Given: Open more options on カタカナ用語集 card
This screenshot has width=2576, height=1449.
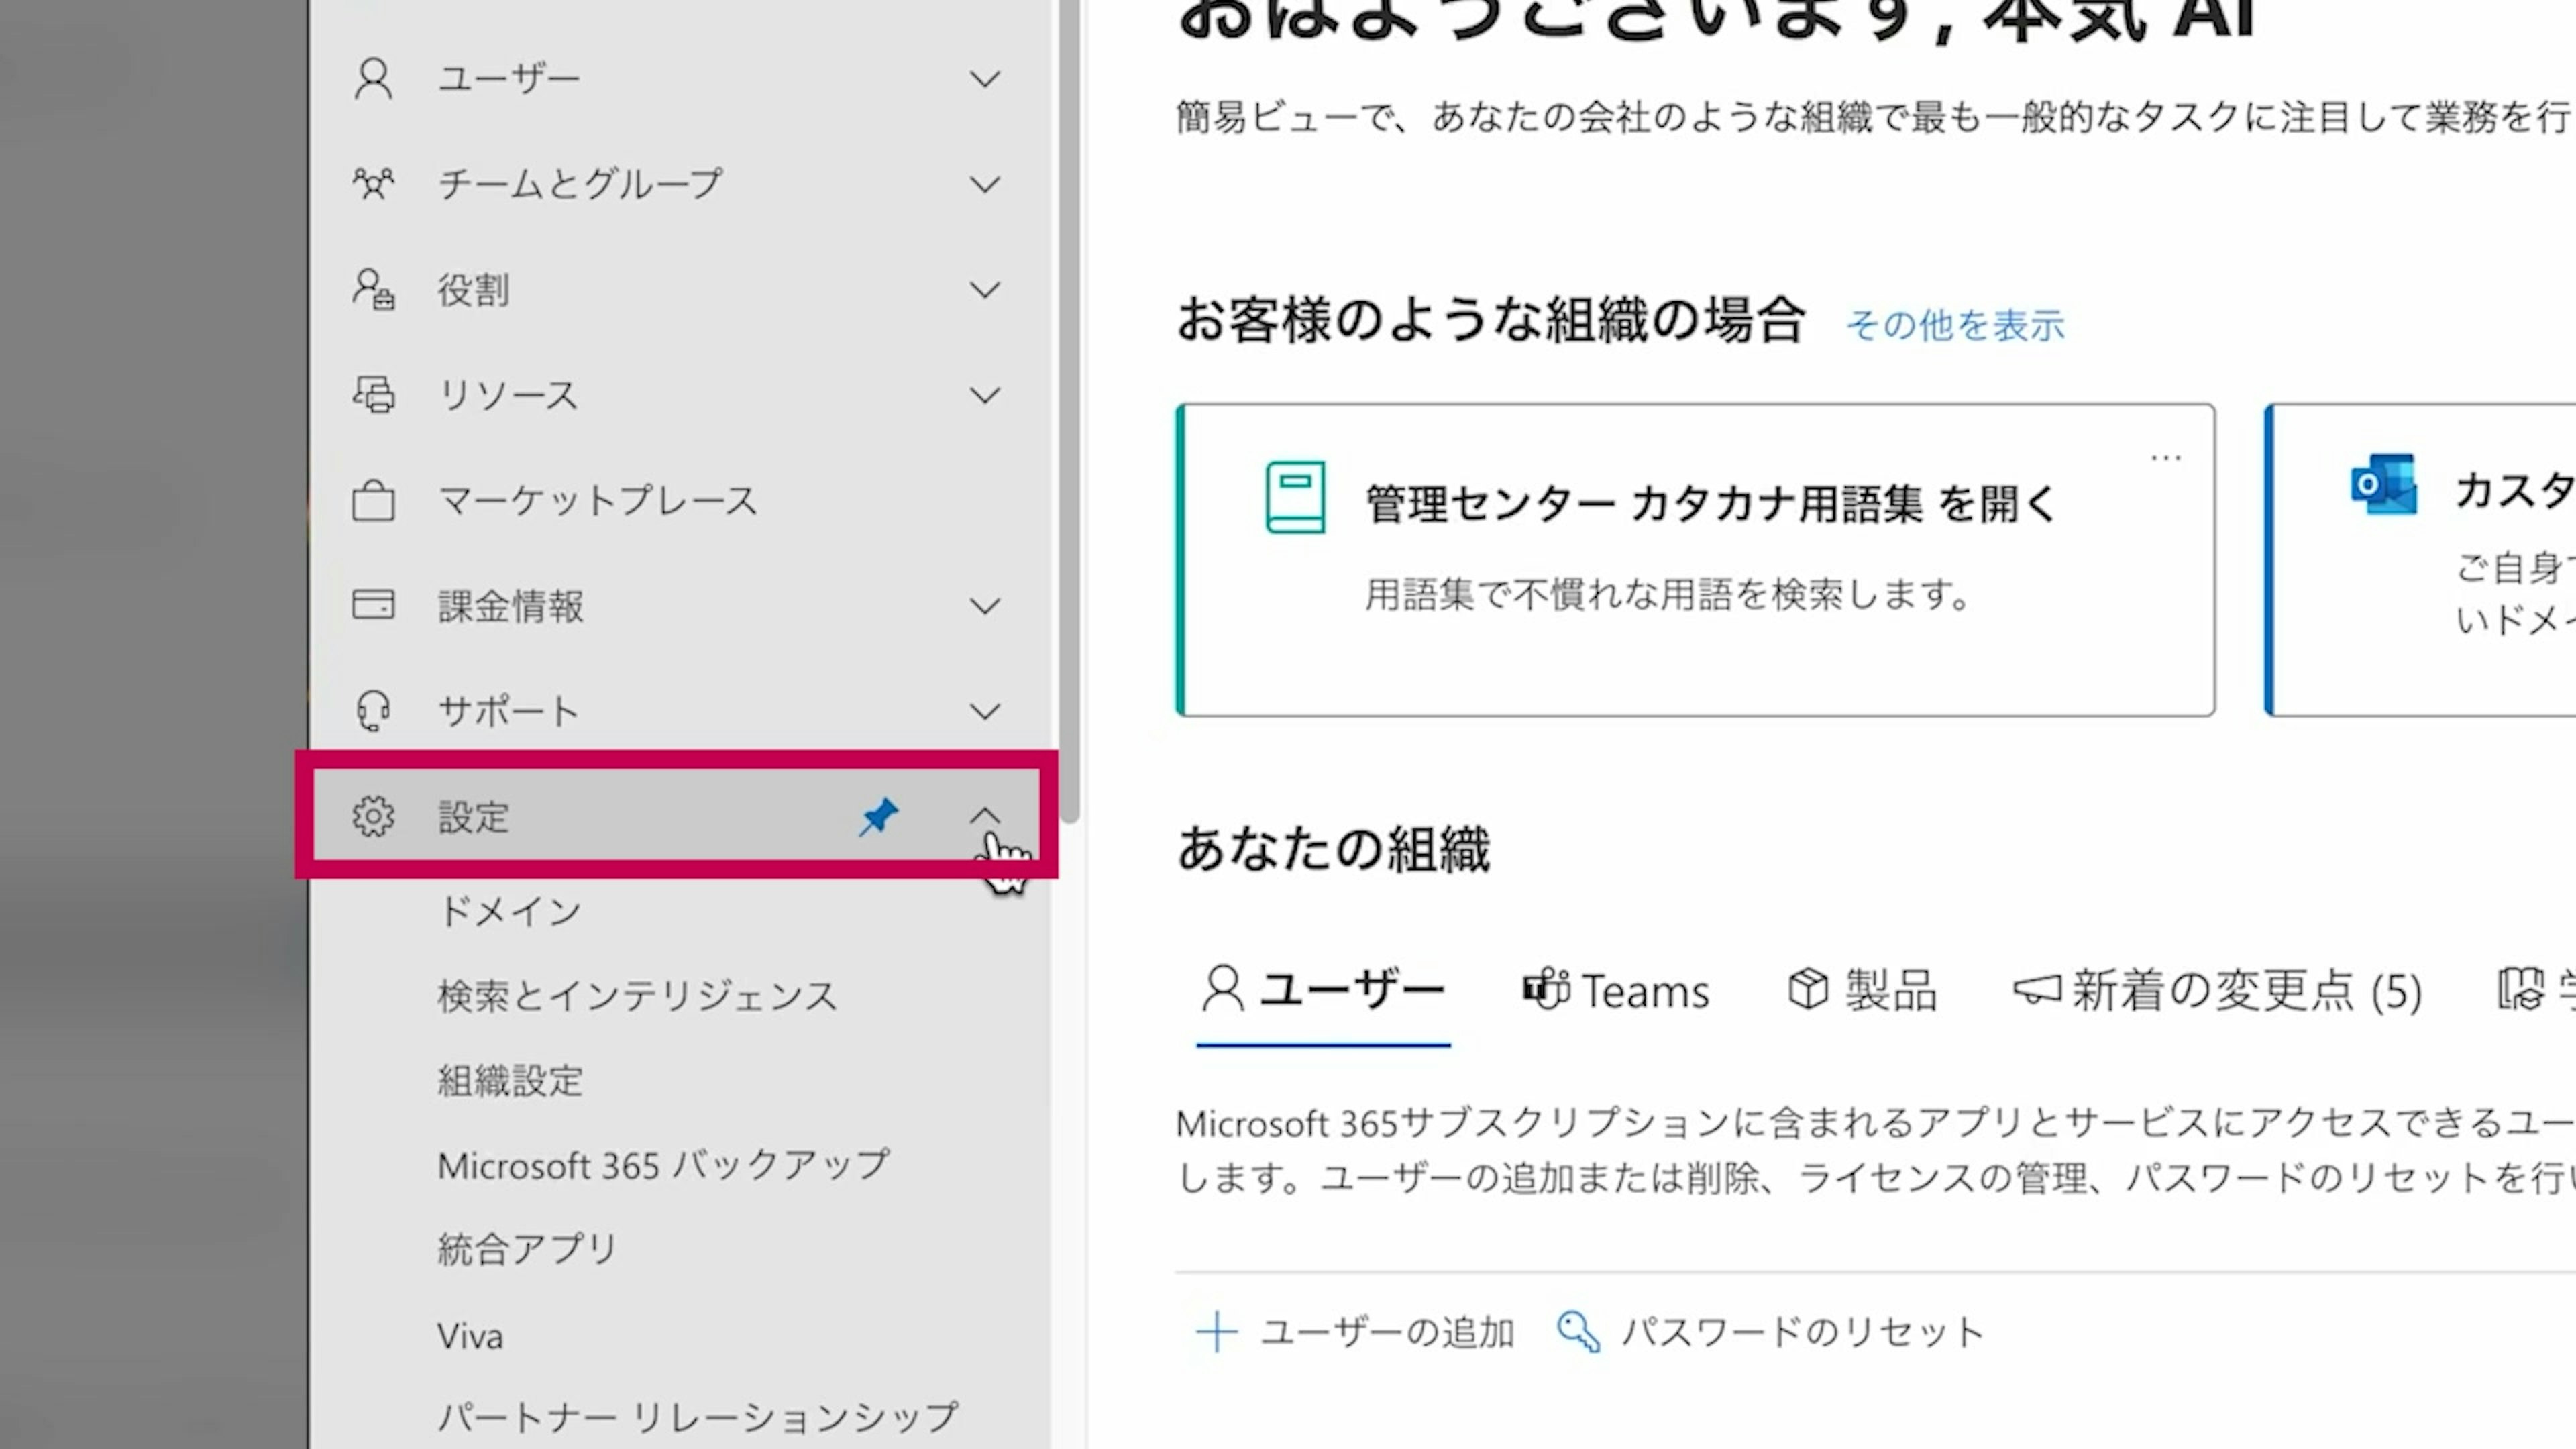Looking at the screenshot, I should 2165,458.
